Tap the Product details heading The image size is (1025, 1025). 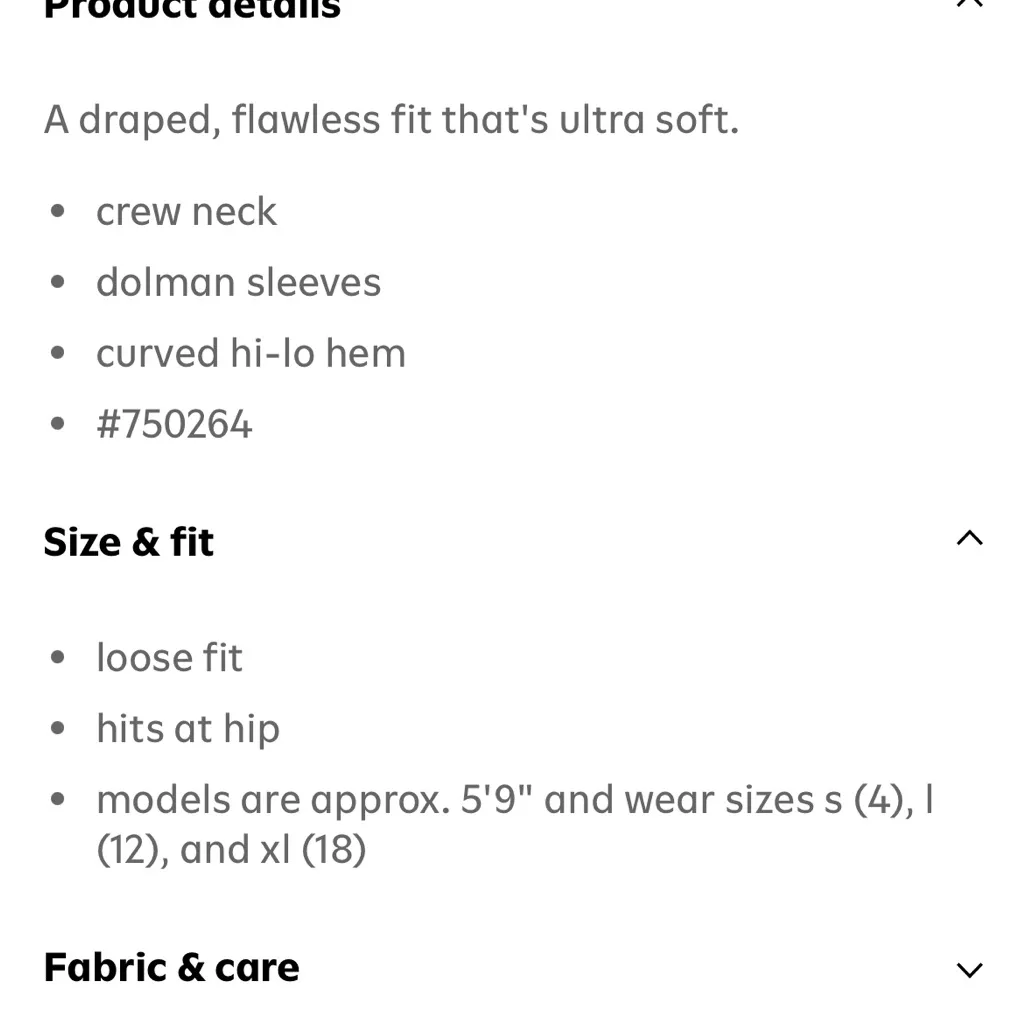[193, 10]
